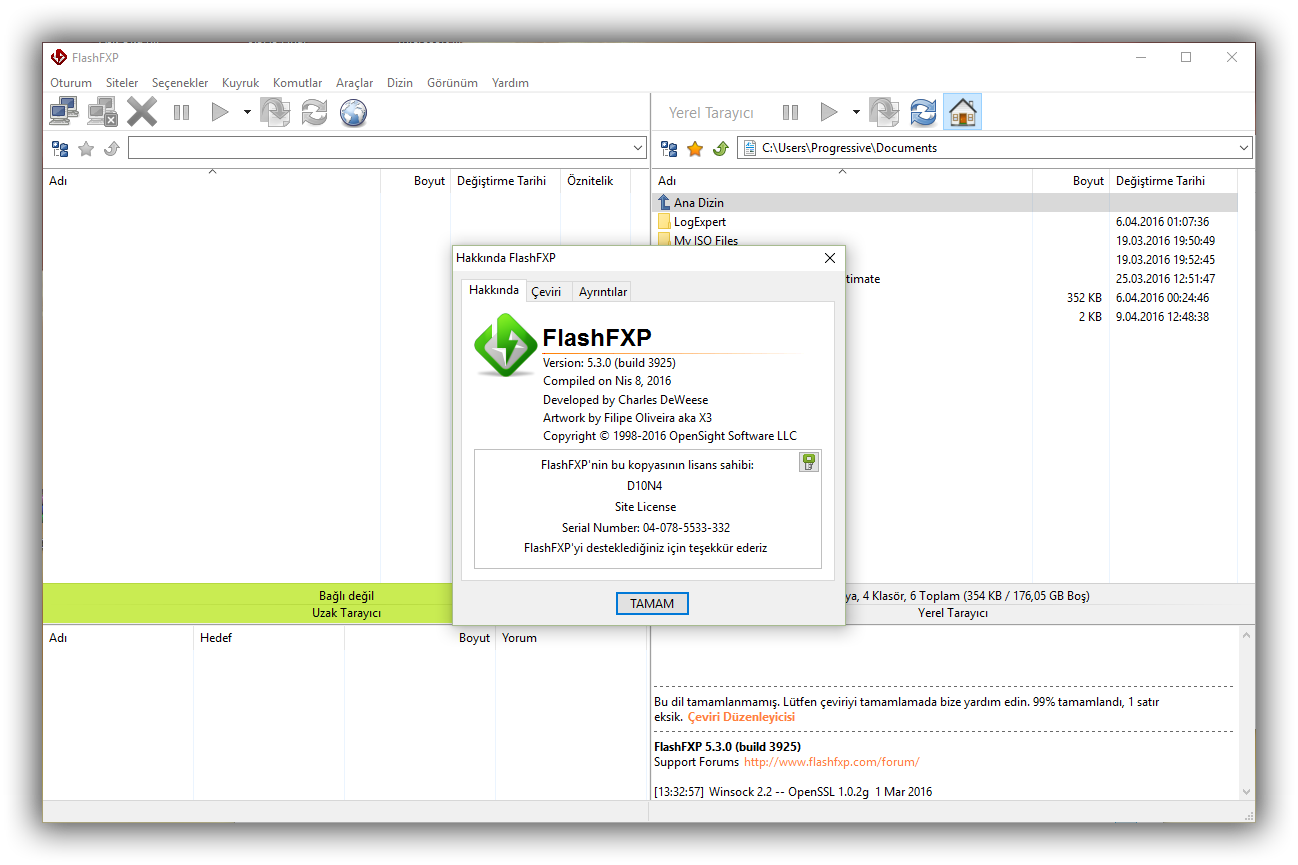The image size is (1298, 865).
Task: Click the remote pane refresh icon
Action: (314, 112)
